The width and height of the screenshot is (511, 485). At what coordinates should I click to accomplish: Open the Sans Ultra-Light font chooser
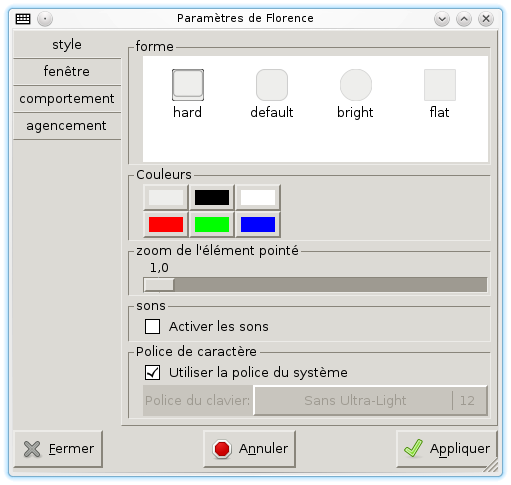(x=370, y=400)
